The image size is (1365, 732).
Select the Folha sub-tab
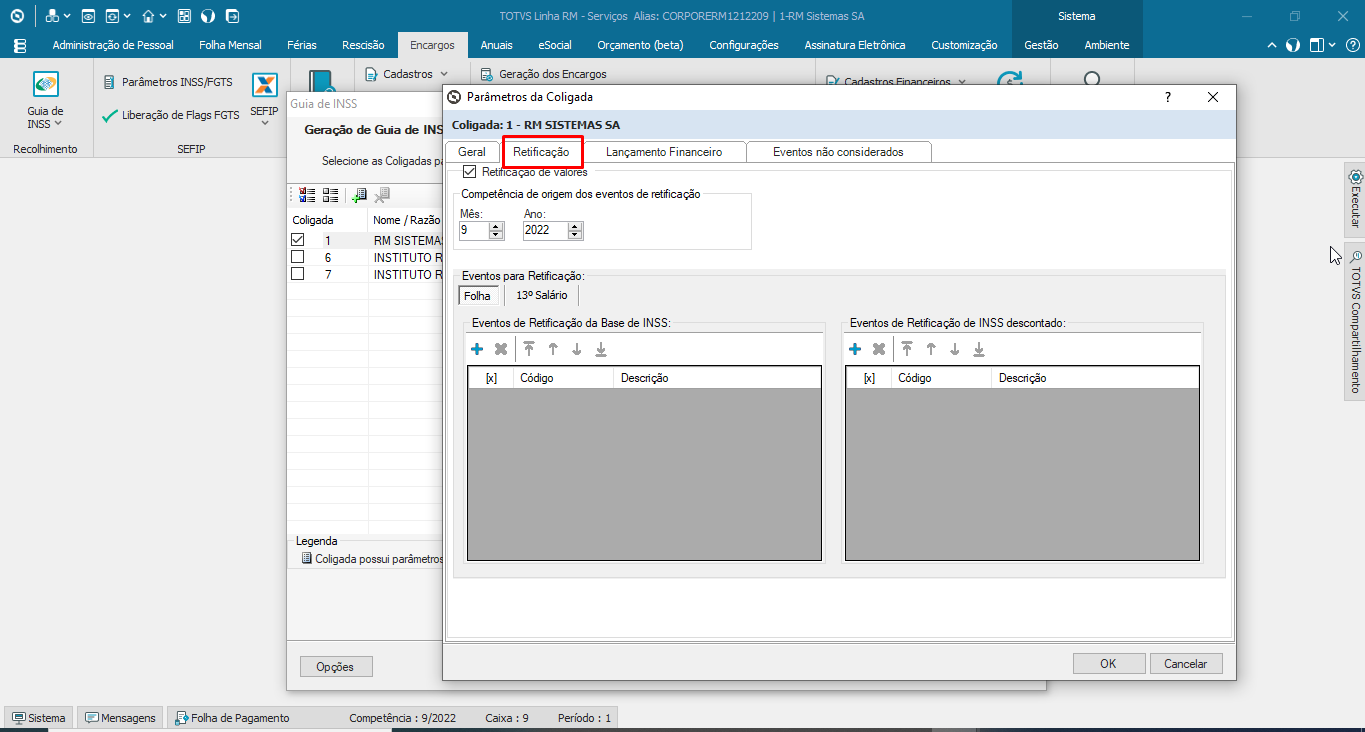point(478,296)
